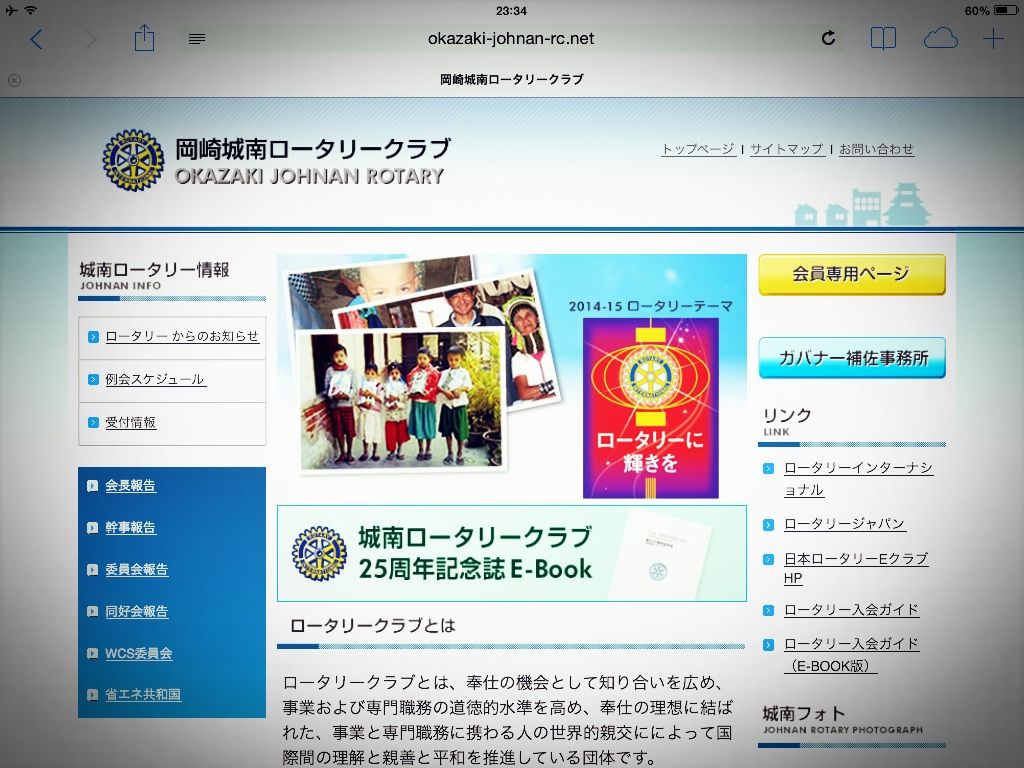Image resolution: width=1024 pixels, height=768 pixels.
Task: Click bullet icon beside 委員会報告
Action: pyautogui.click(x=93, y=569)
